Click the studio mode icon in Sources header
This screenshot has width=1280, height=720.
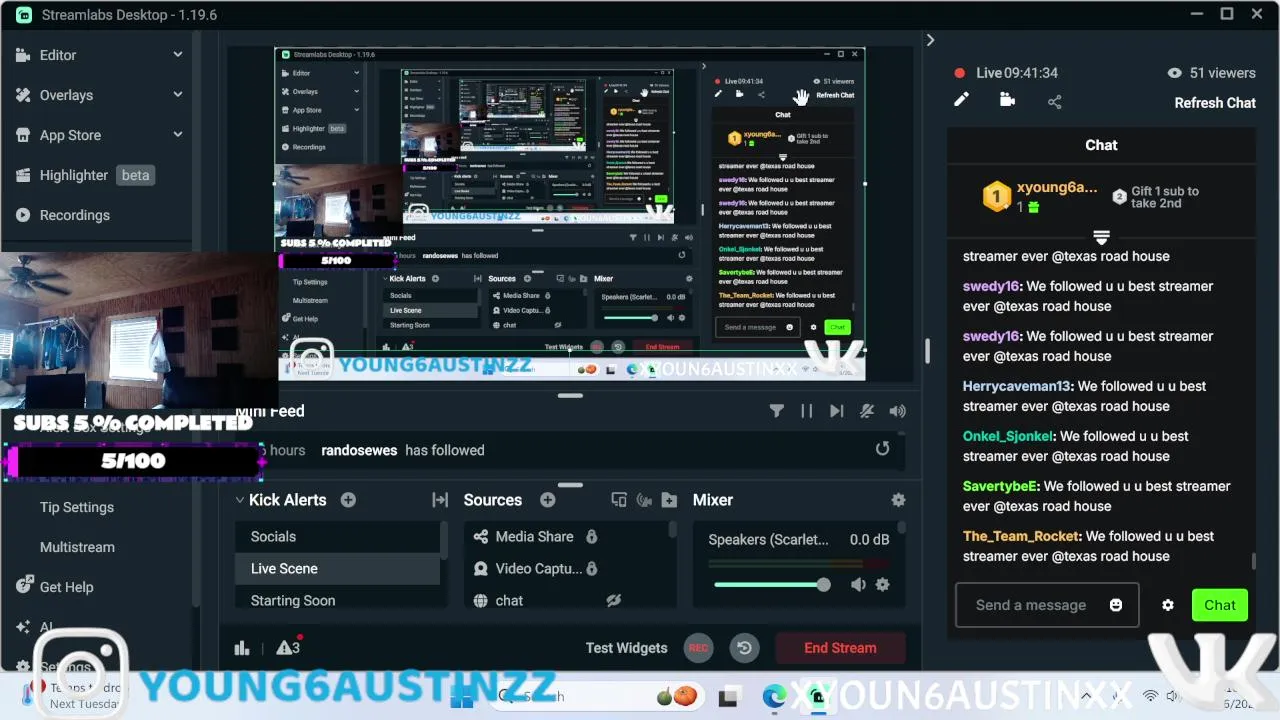(619, 500)
